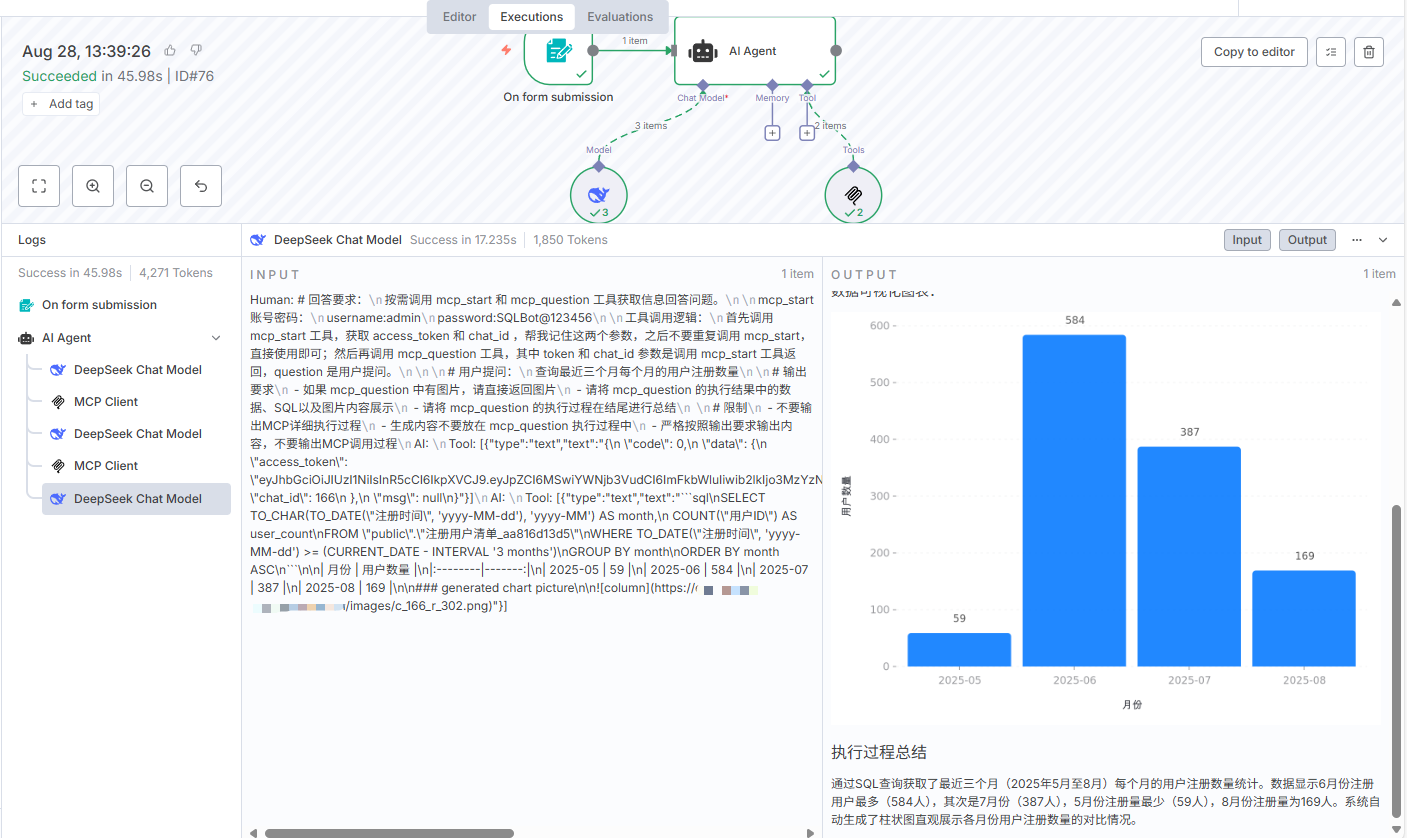Screen dimensions: 1407x838
Task: Click the horizontal scrollbar left arrow
Action: click(254, 832)
